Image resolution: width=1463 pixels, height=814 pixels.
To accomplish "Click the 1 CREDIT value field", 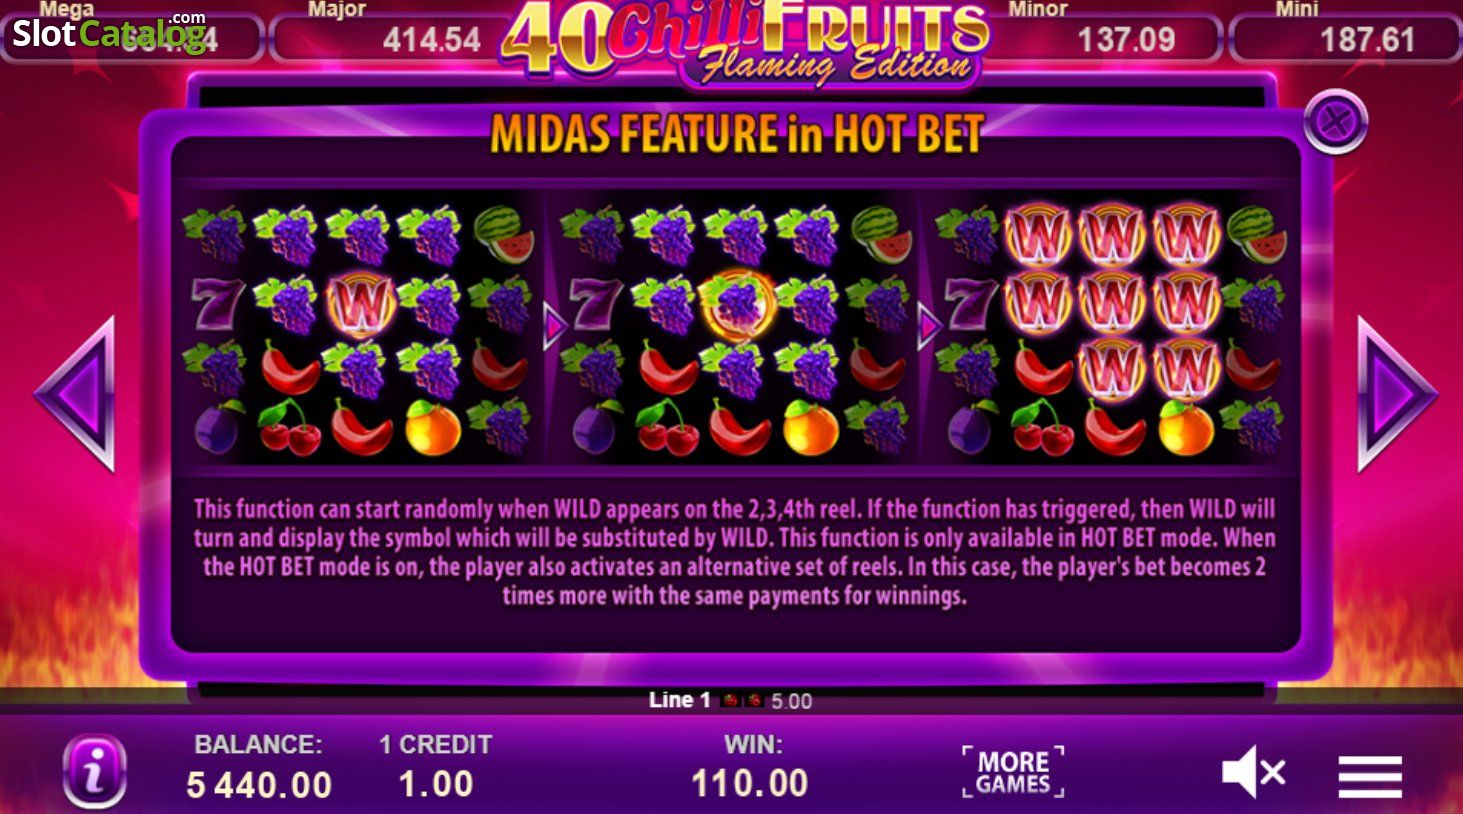I will tap(436, 784).
